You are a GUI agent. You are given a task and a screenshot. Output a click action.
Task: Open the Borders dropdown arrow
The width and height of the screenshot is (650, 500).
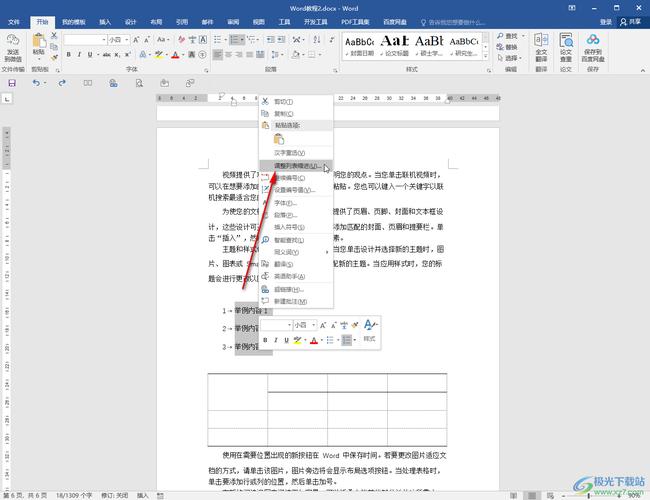tap(320, 54)
